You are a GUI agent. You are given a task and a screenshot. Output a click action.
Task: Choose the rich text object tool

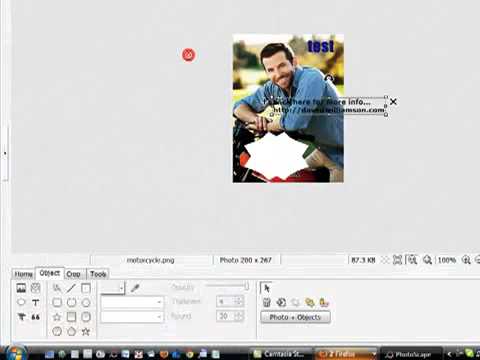click(21, 317)
